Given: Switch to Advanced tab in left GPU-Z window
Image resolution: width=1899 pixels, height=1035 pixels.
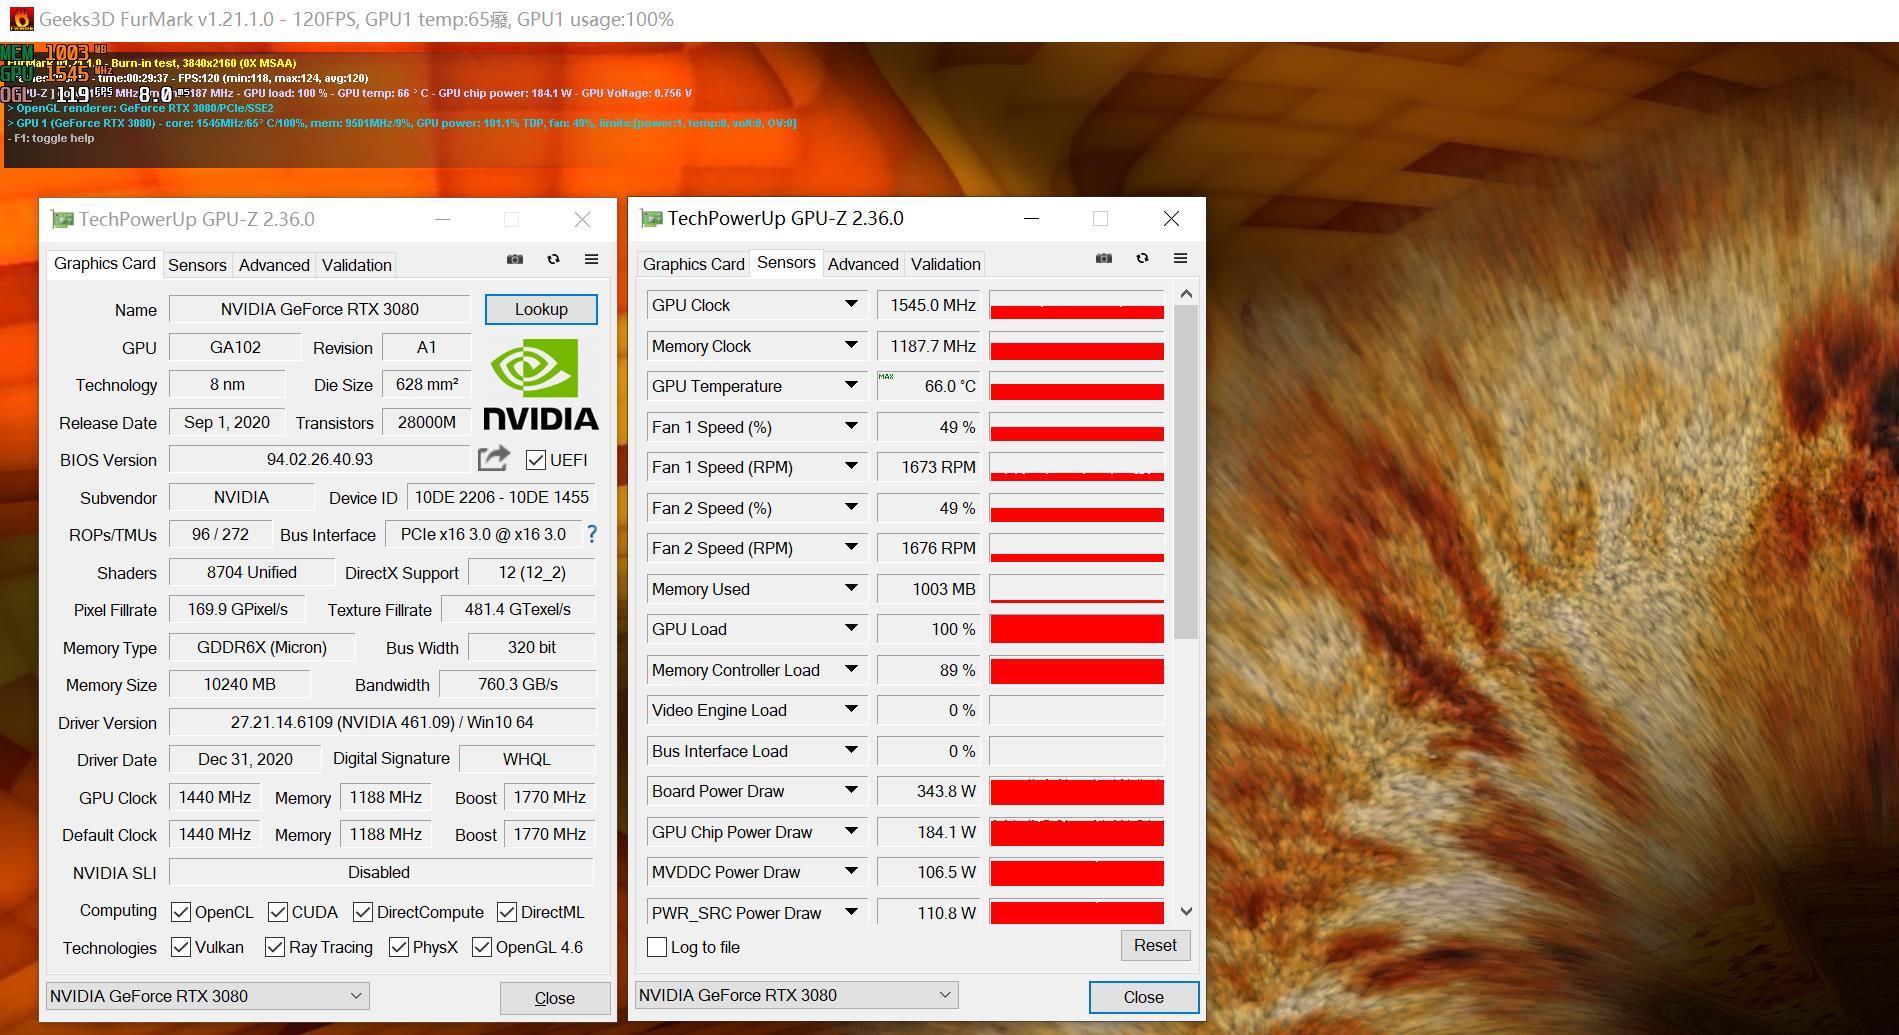Looking at the screenshot, I should point(274,265).
